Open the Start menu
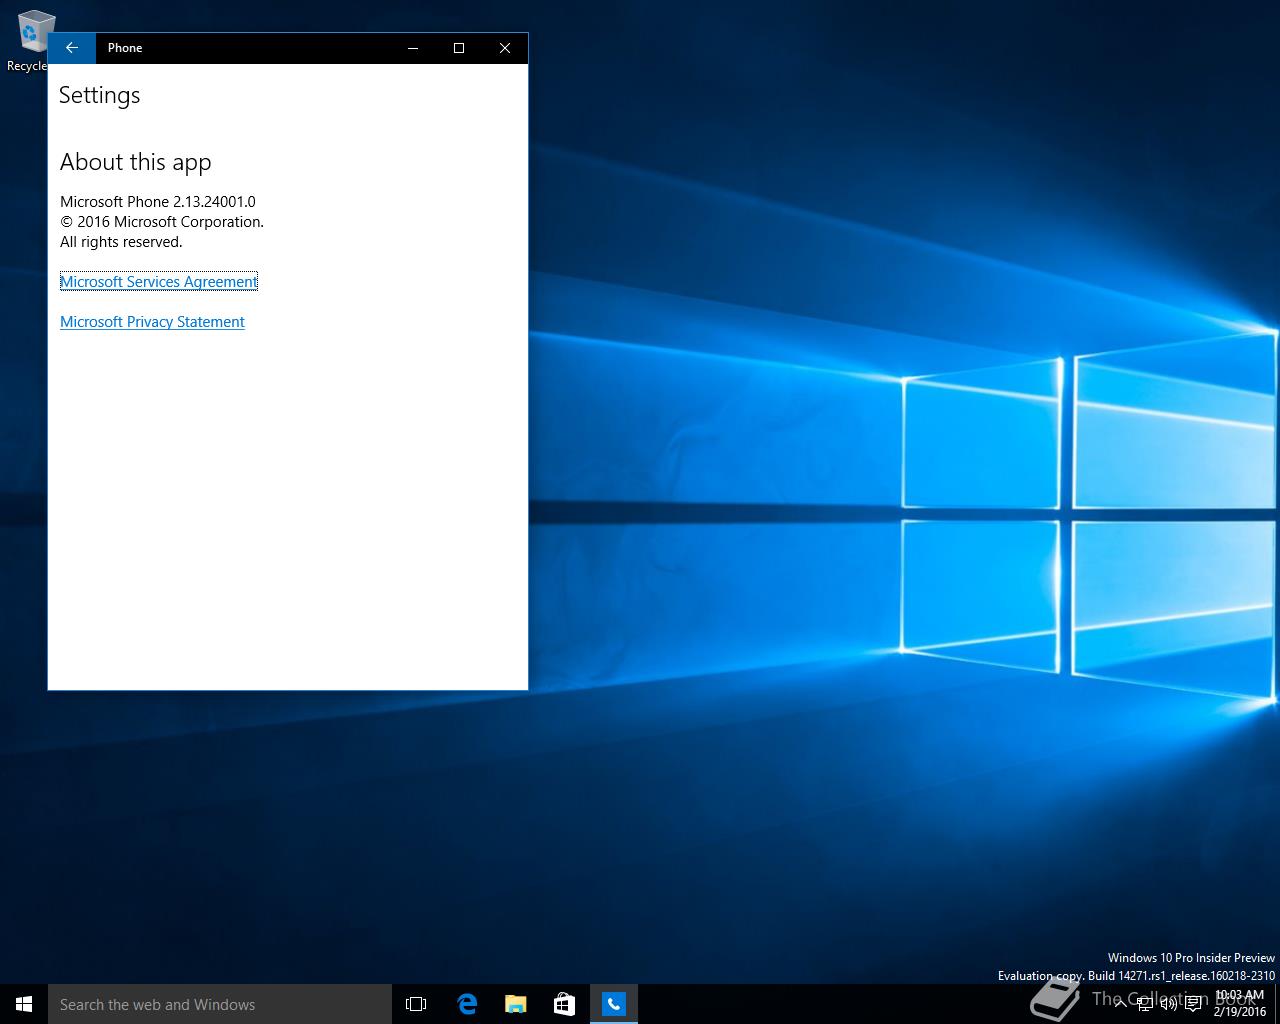This screenshot has height=1024, width=1280. (24, 1004)
